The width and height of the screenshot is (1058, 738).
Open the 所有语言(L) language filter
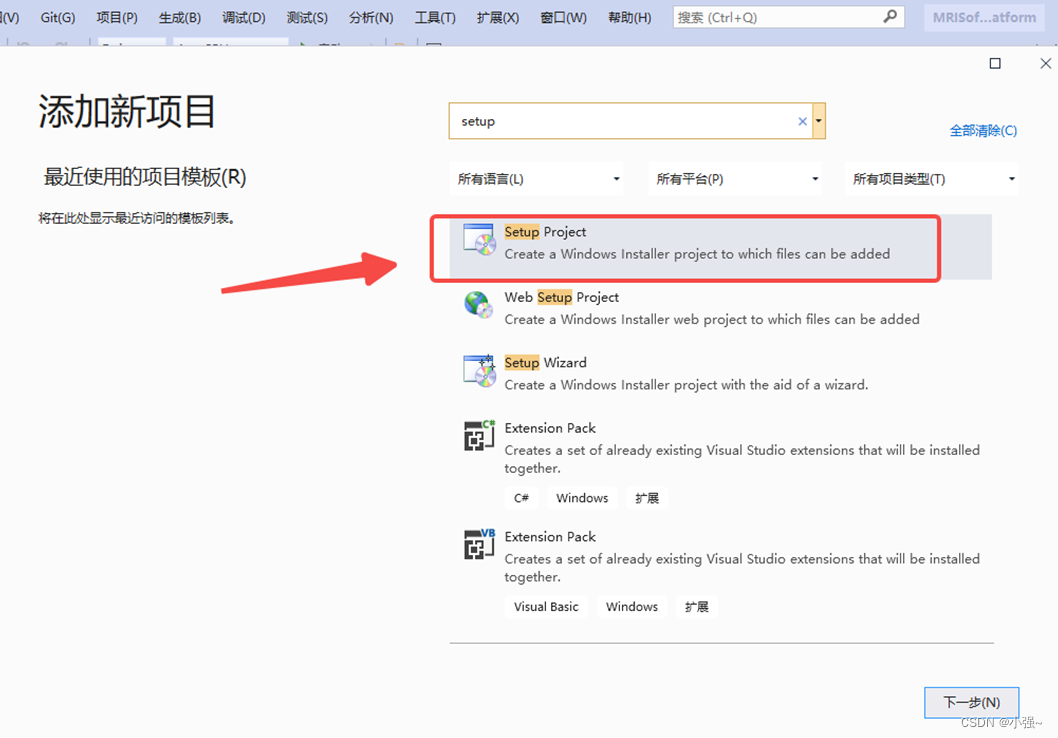click(x=537, y=179)
